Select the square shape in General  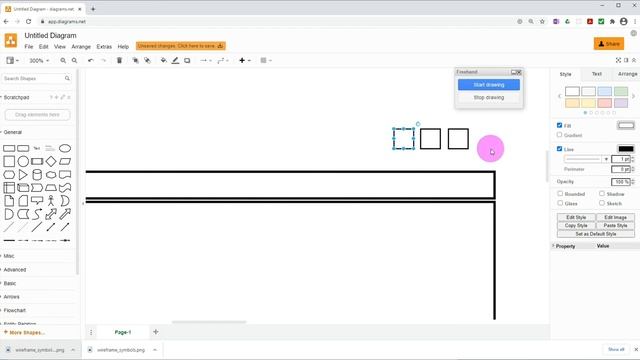[x=9, y=161]
